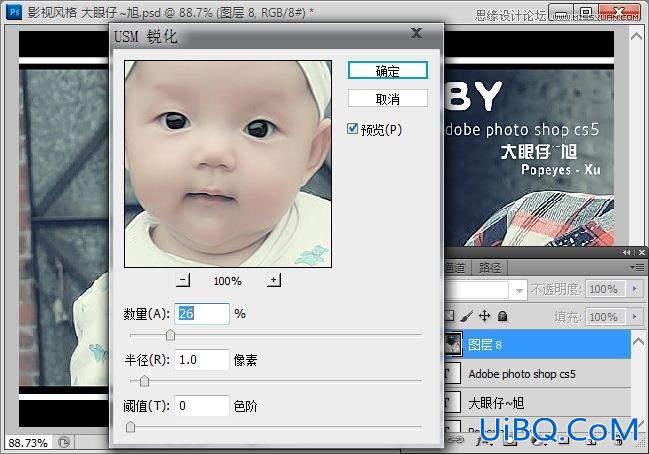The height and width of the screenshot is (454, 649).
Task: Zoom in the dialog preview with plus button
Action: tap(274, 280)
